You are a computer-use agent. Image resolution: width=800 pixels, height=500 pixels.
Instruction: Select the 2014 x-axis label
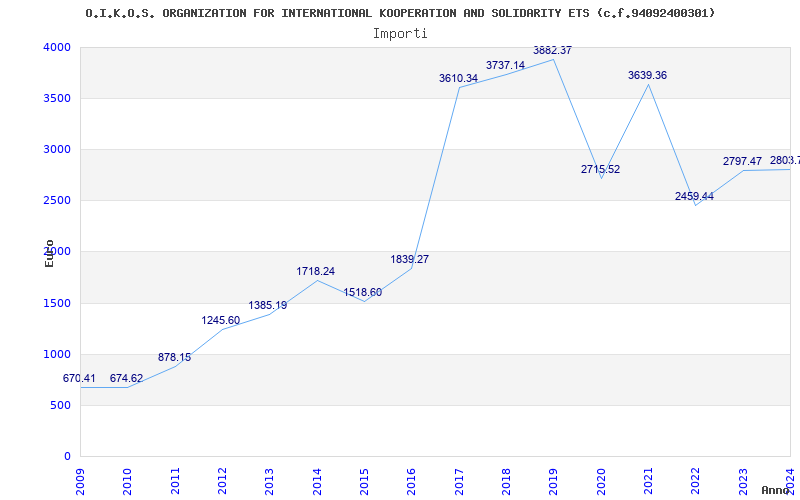[317, 482]
